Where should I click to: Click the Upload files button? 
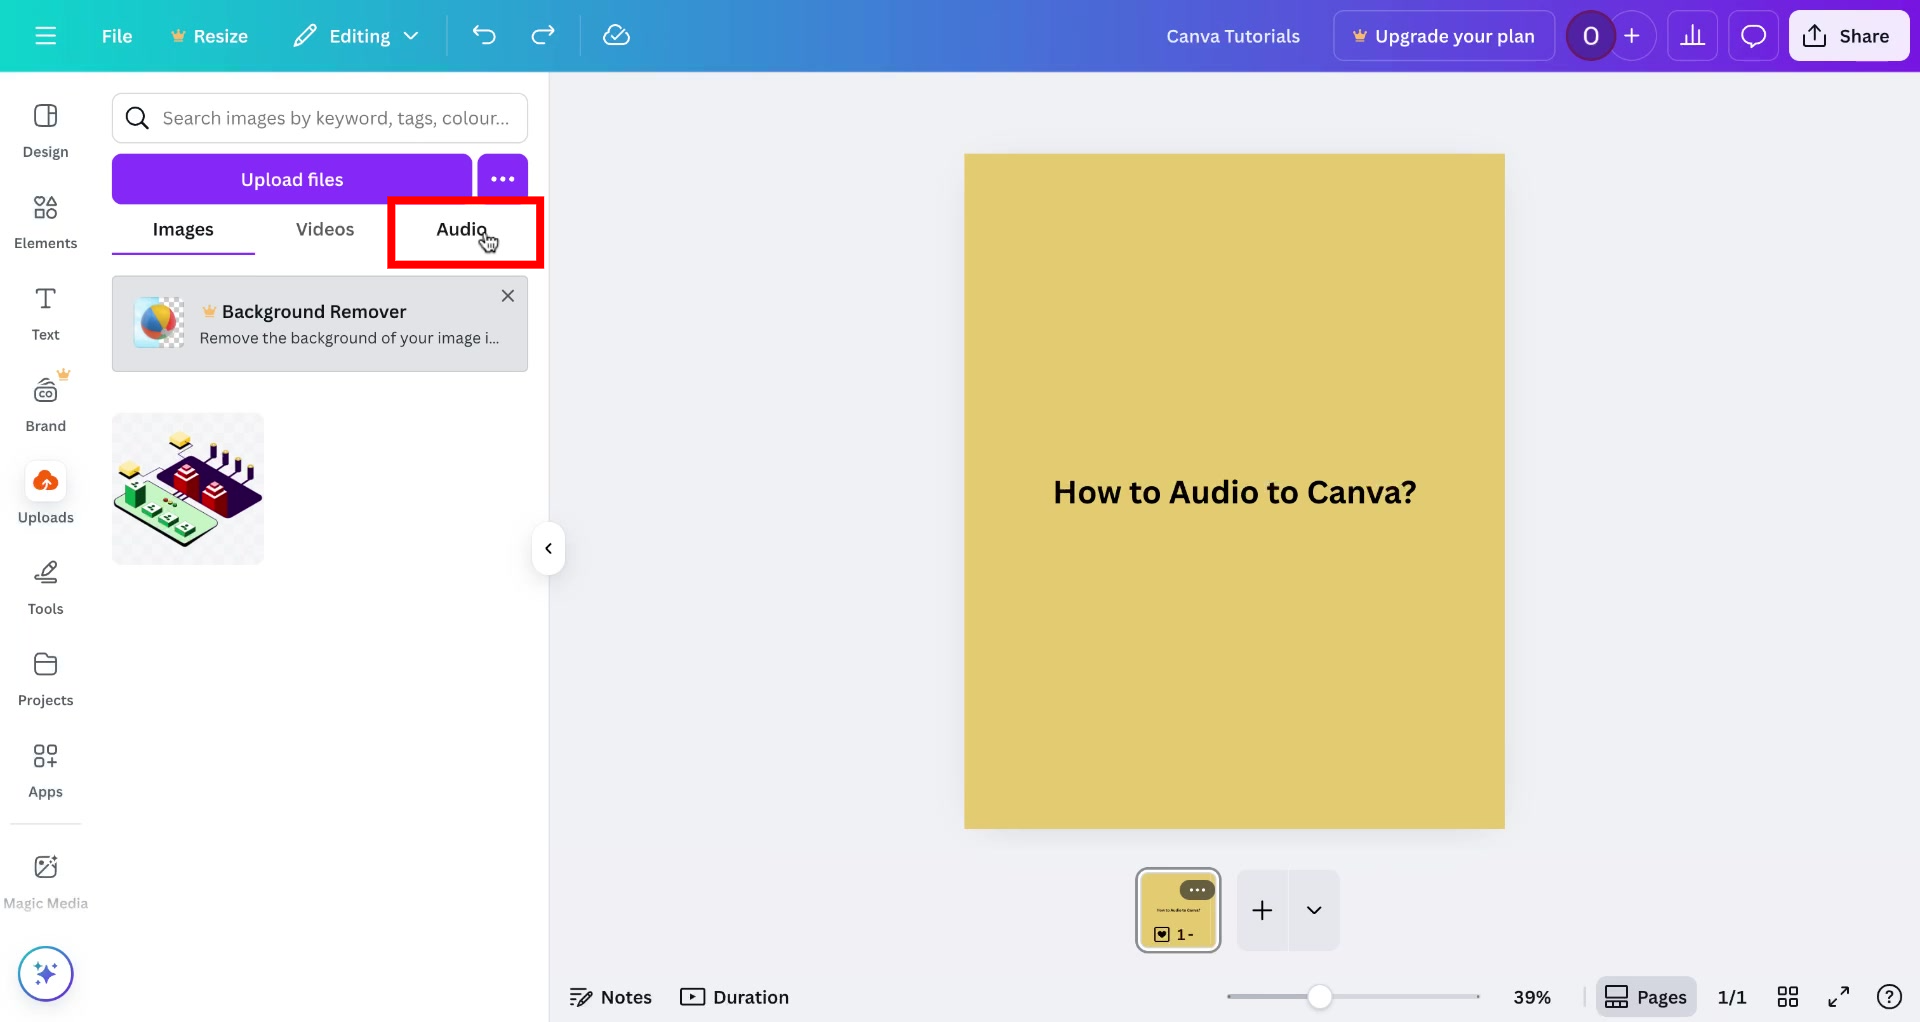(x=291, y=178)
